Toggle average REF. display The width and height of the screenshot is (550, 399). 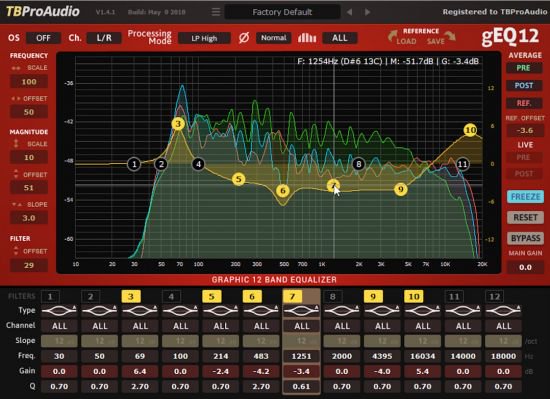point(524,103)
